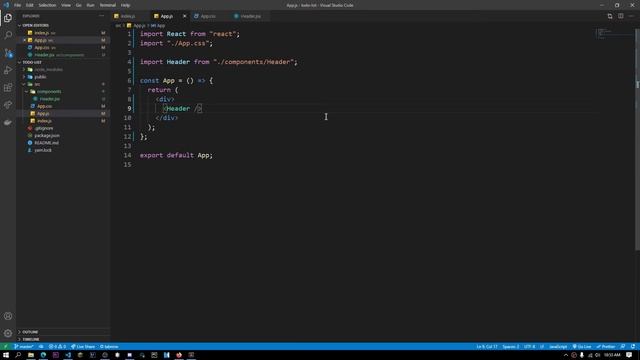Click the open changes icon in the editor toolbar
Screen dimensions: 640x360
pyautogui.click(x=610, y=16)
